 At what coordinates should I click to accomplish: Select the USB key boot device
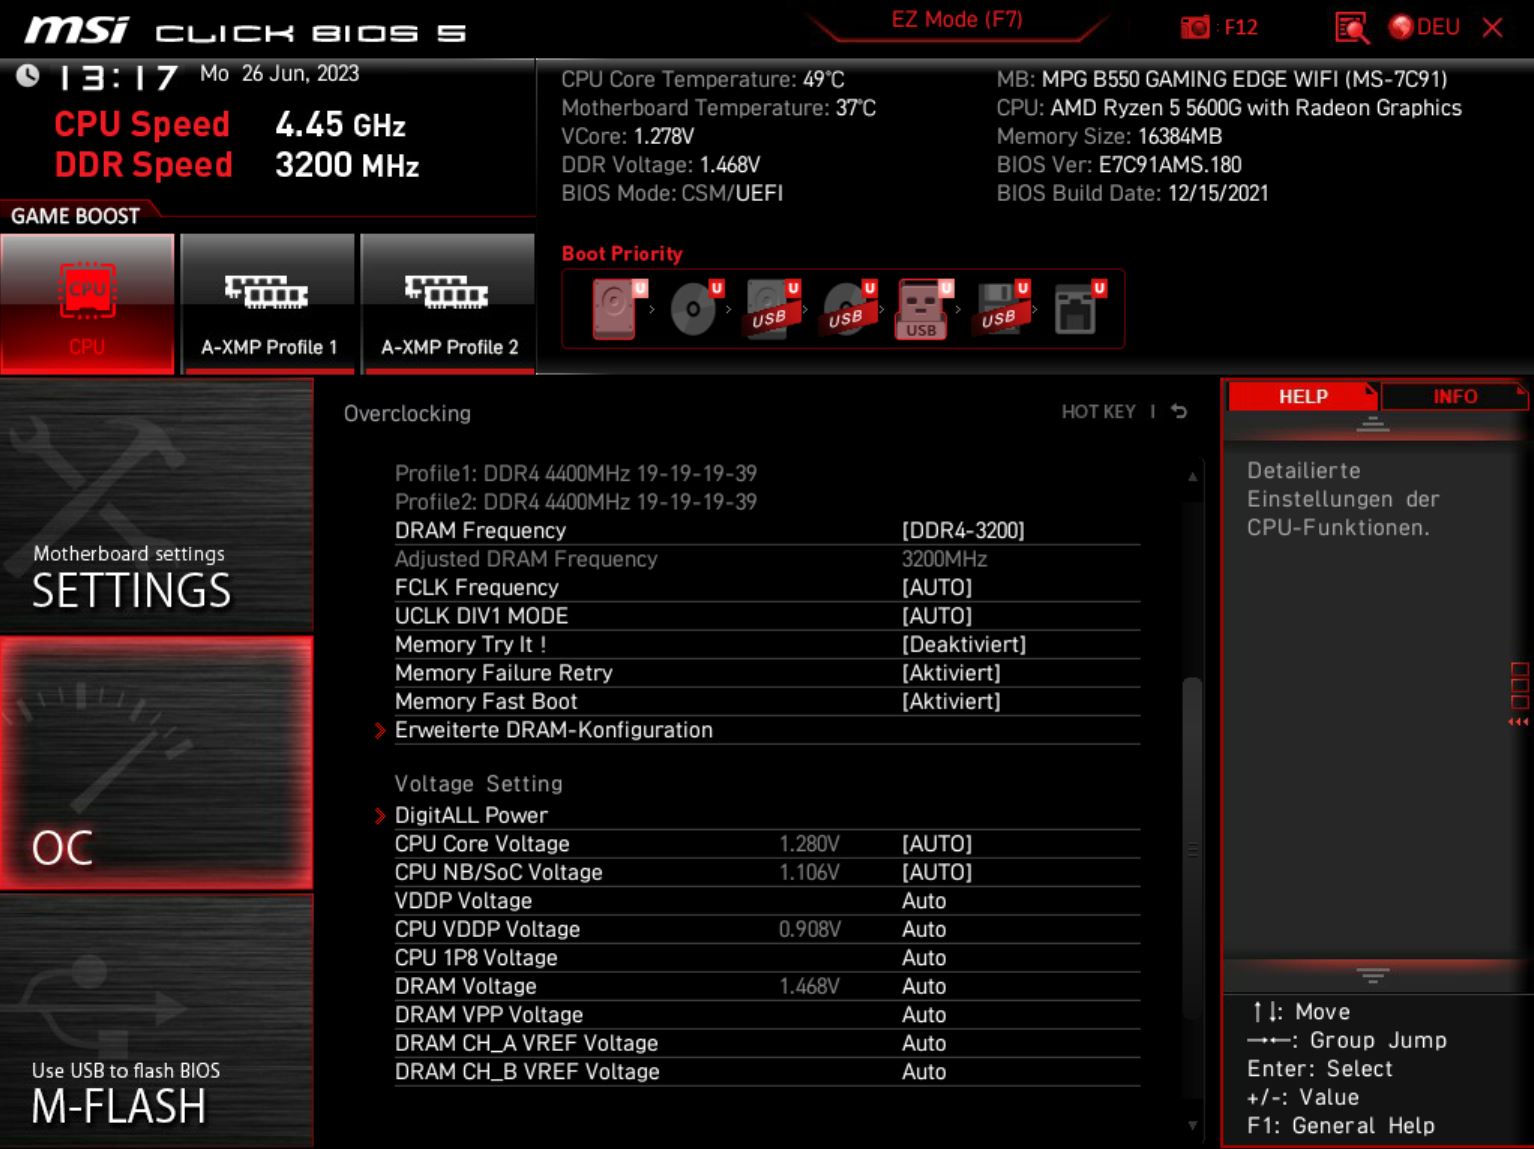click(x=924, y=309)
